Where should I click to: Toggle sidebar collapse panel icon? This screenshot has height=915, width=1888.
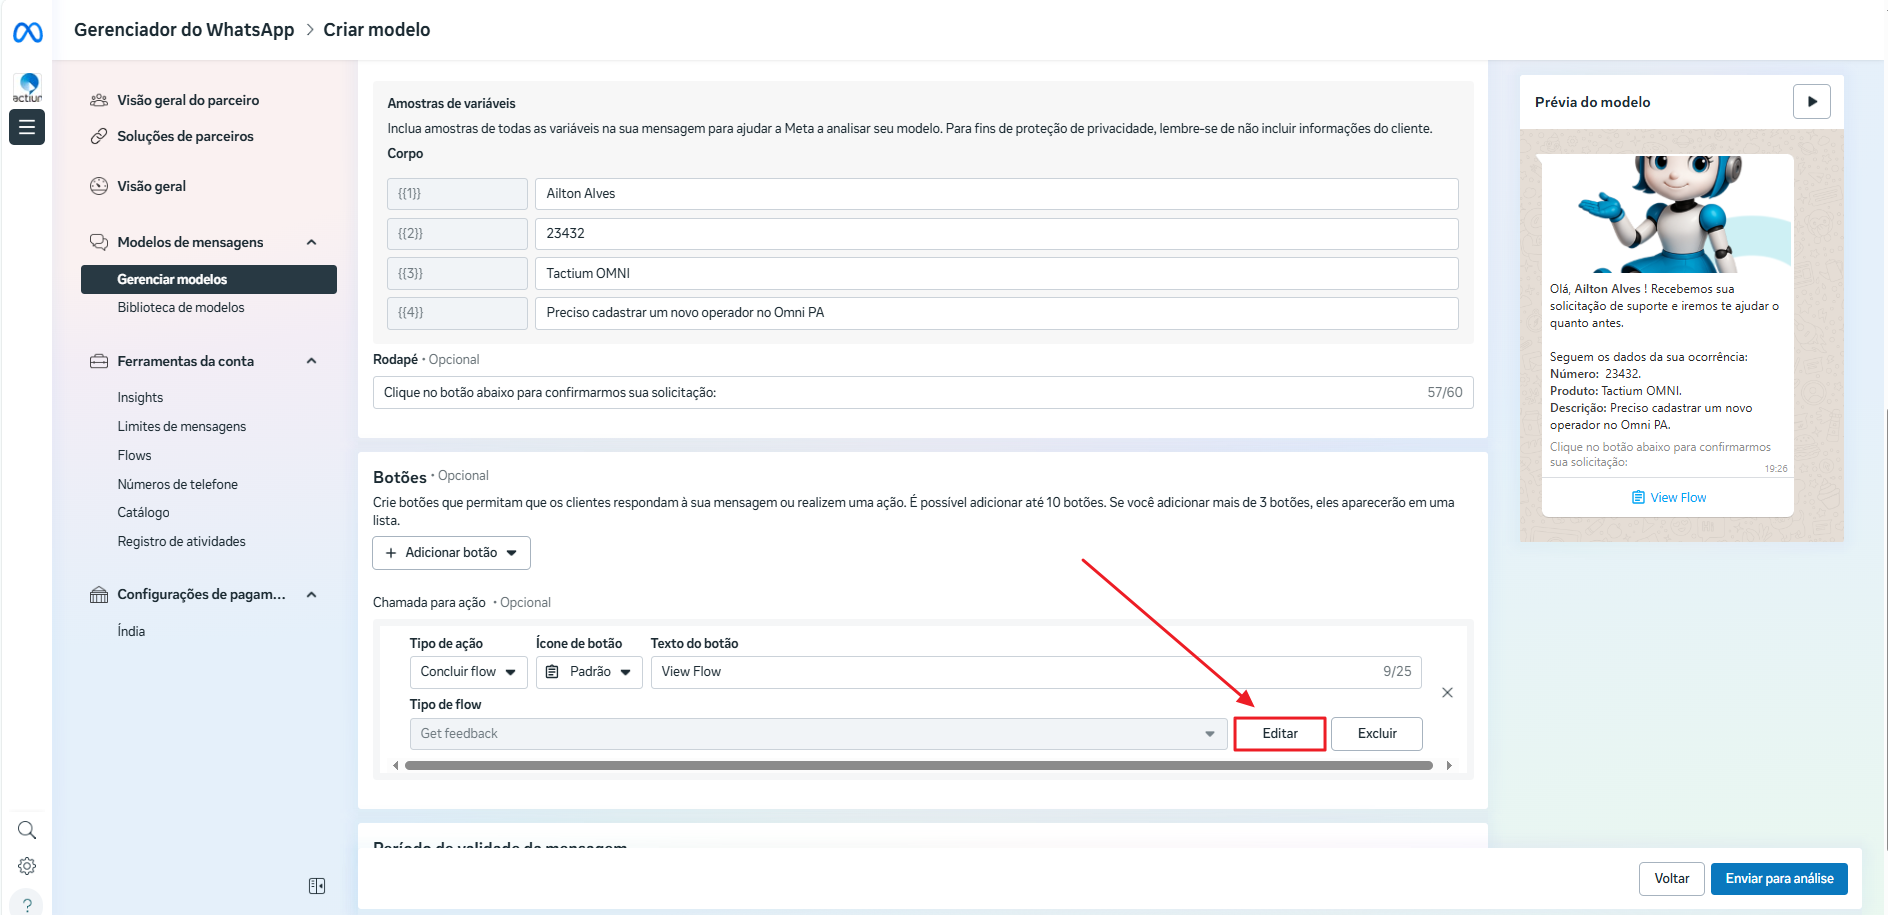(x=317, y=886)
